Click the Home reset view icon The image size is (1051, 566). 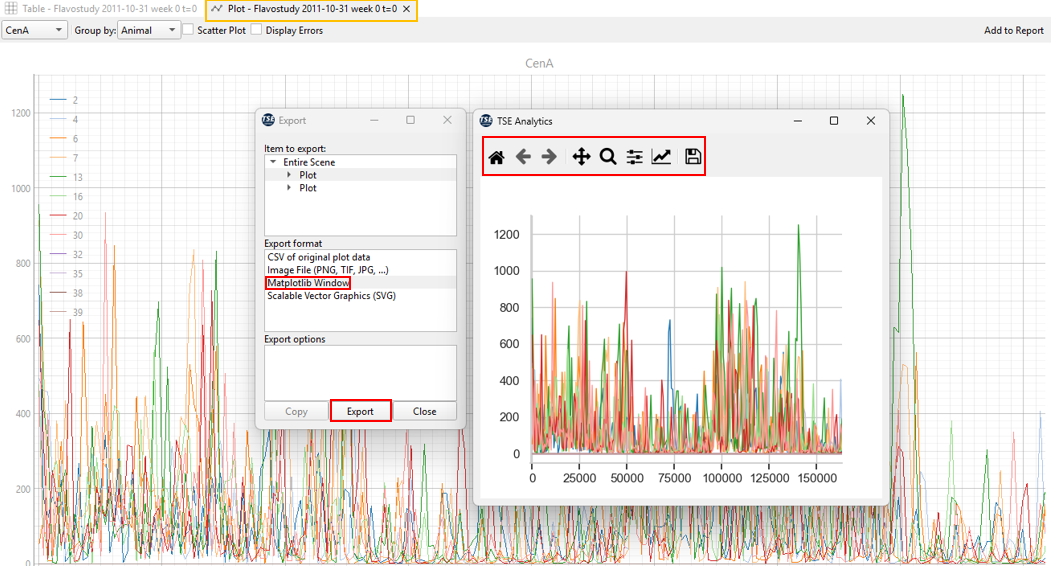coord(496,157)
